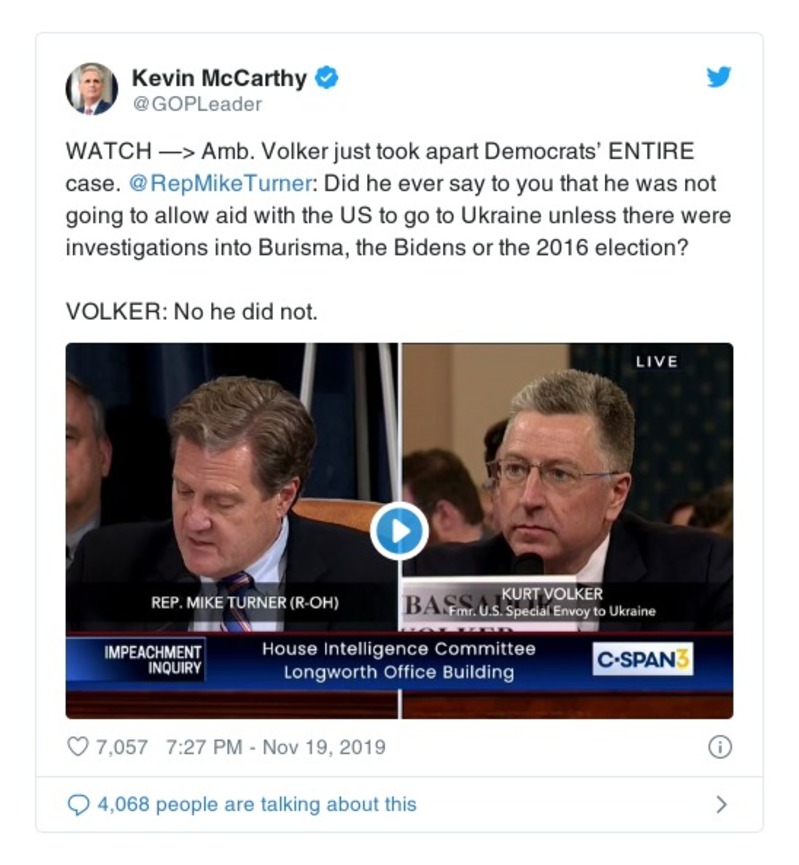Open "4,068 people are talking about this"
The image size is (799, 865).
pyautogui.click(x=256, y=804)
